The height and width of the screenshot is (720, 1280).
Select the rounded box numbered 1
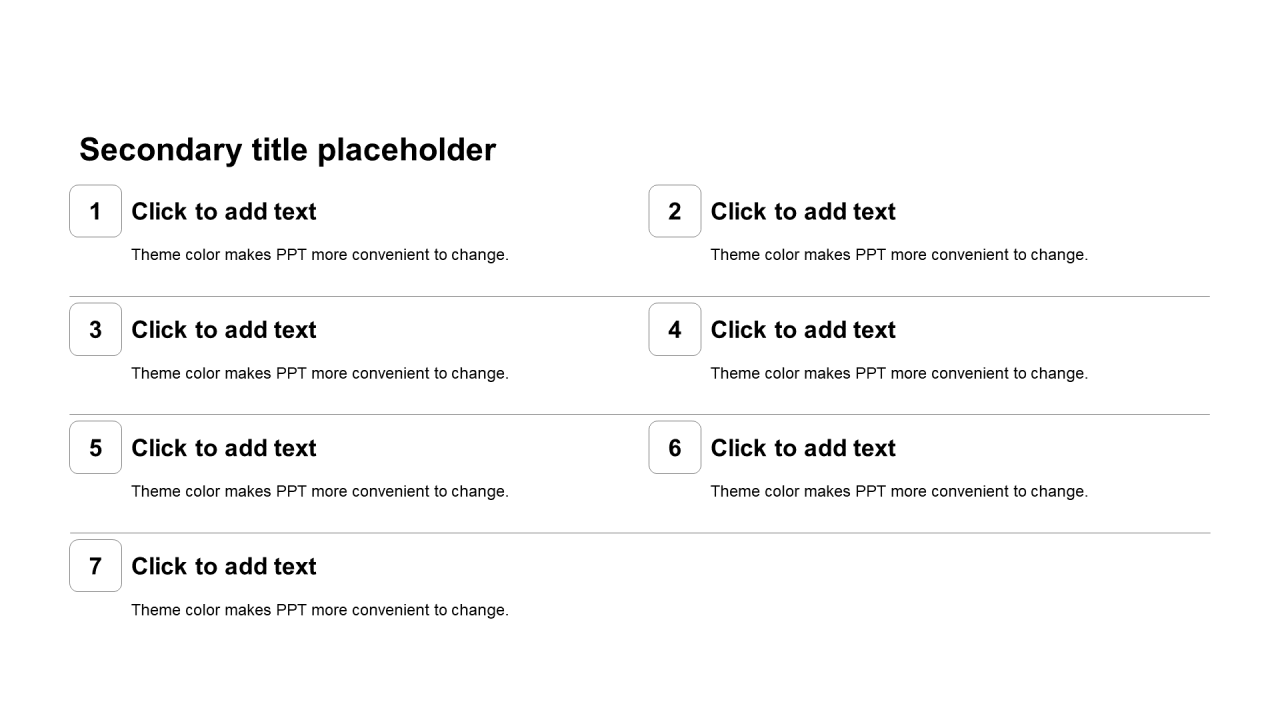click(x=96, y=211)
